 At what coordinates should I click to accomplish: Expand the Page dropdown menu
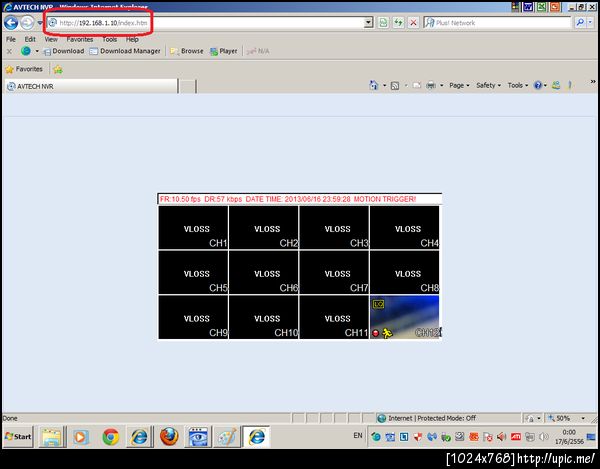coord(459,85)
